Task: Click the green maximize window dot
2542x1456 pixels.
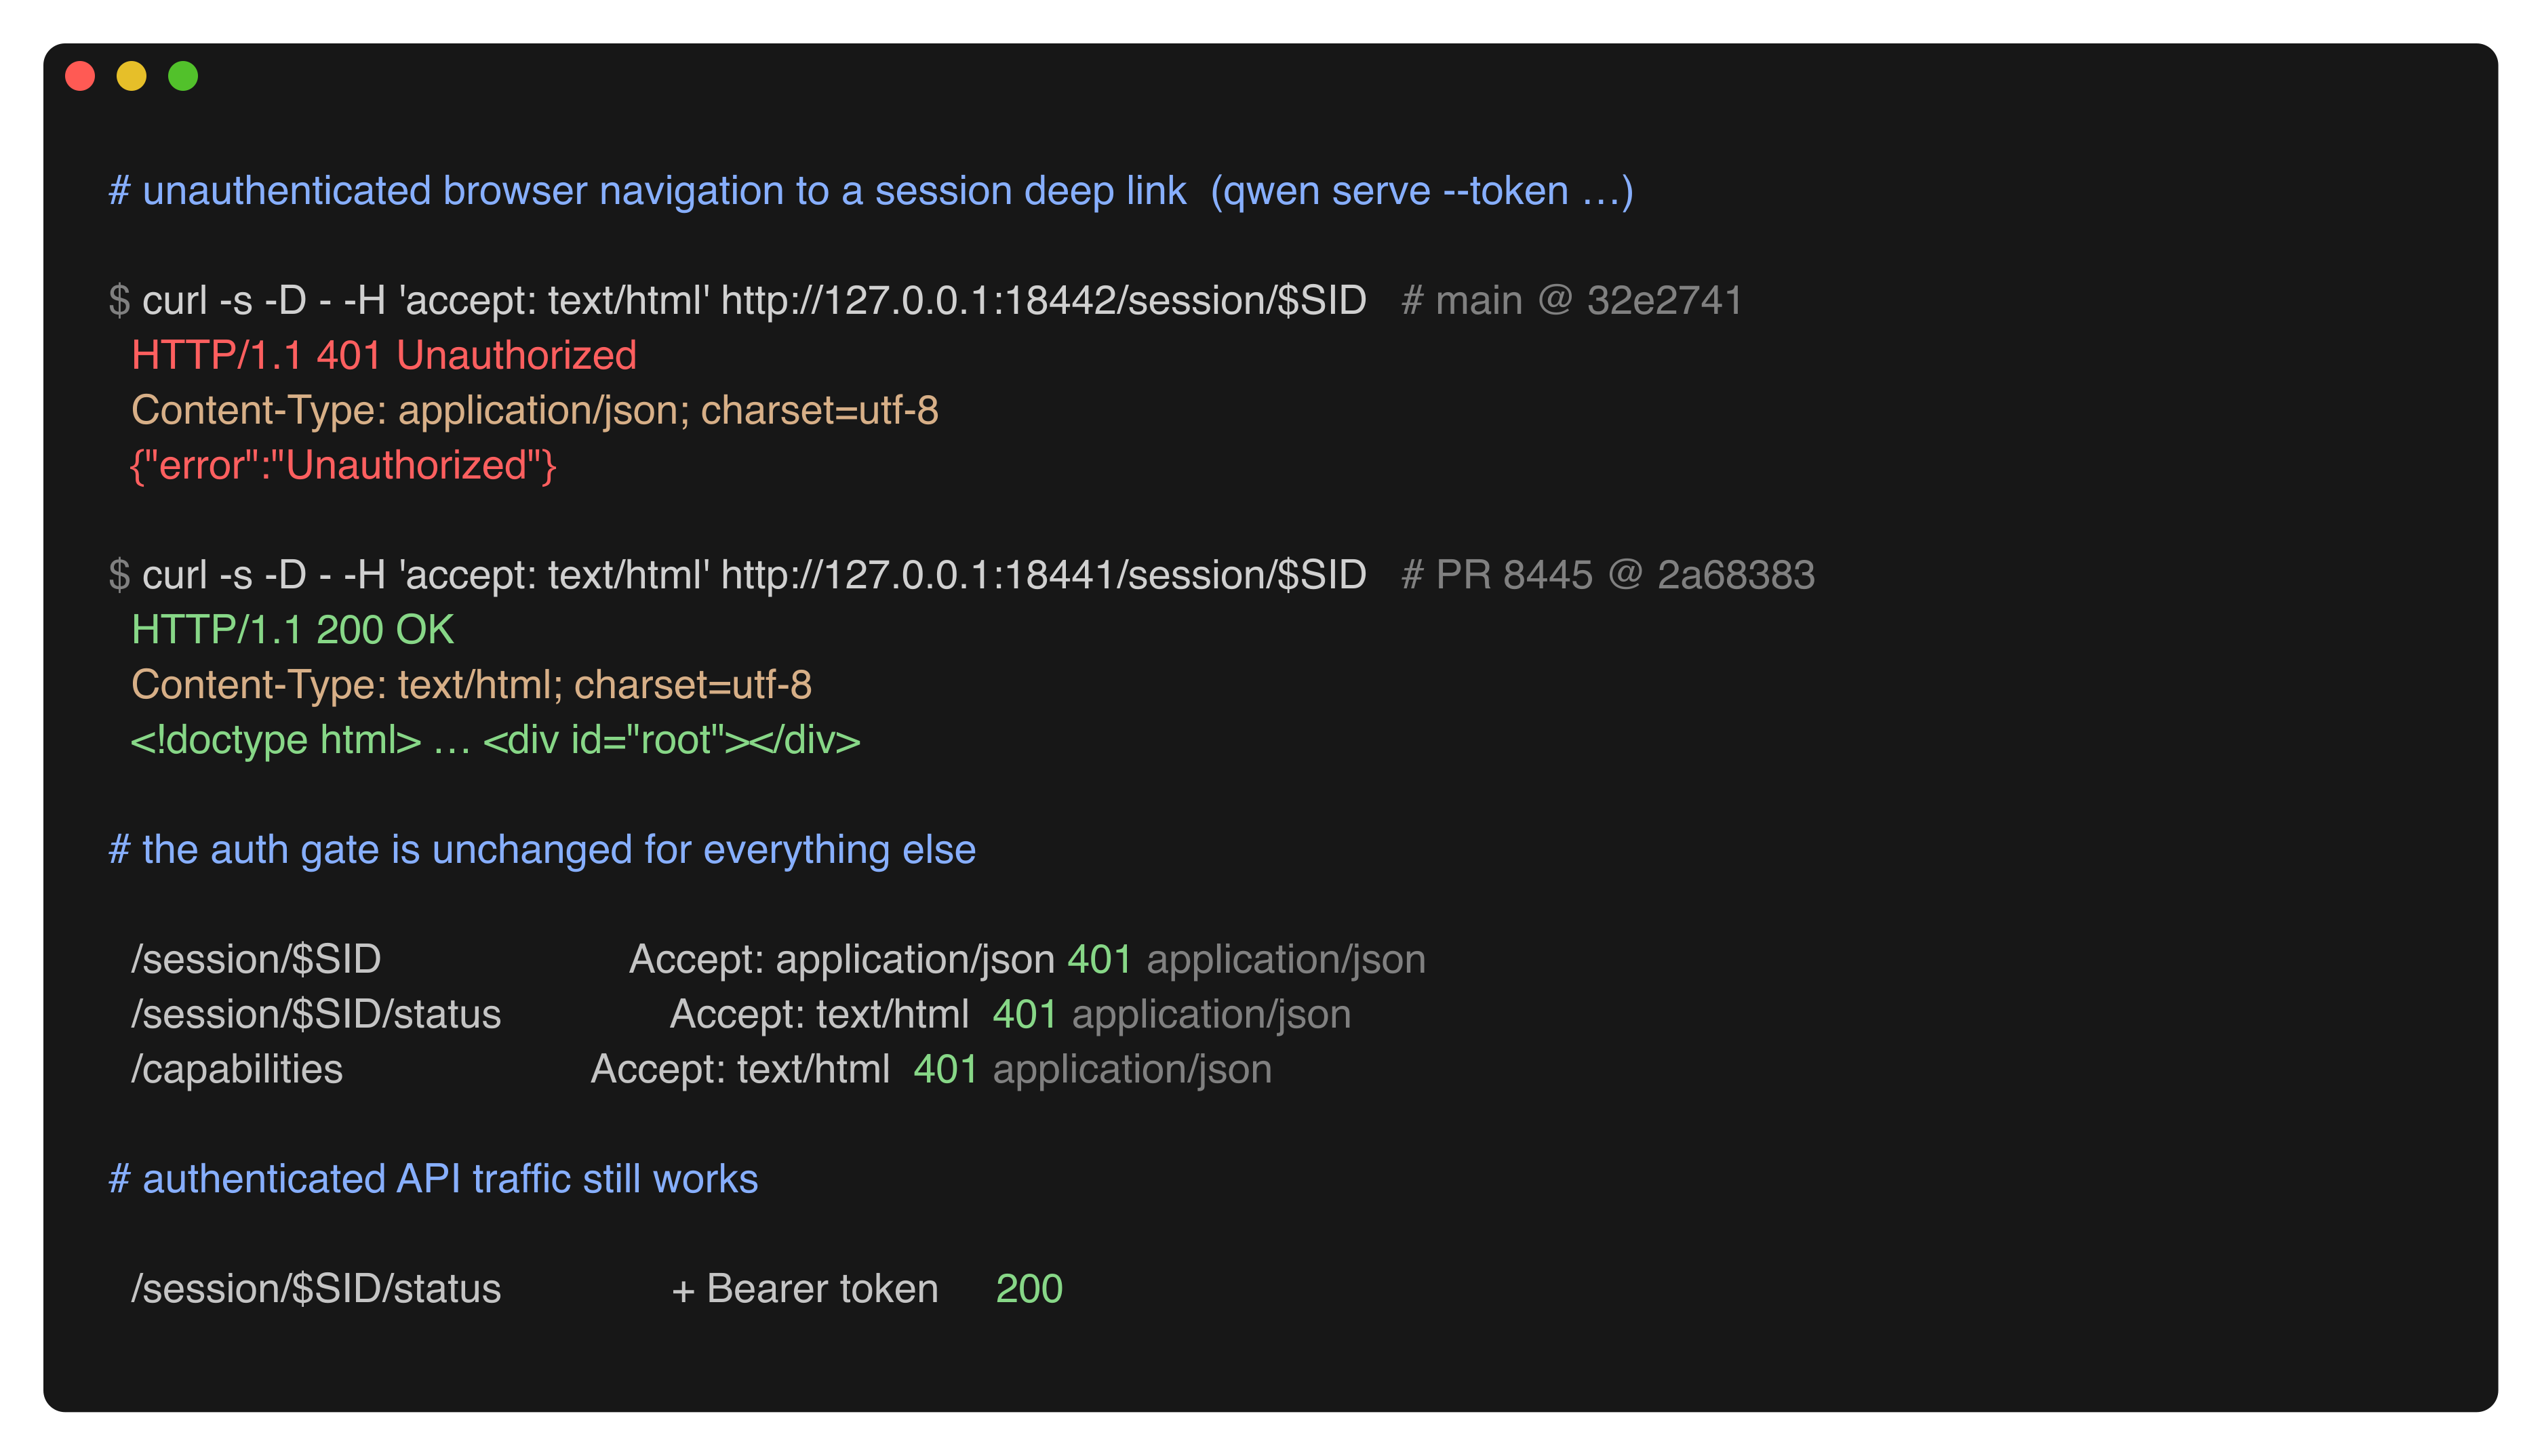Action: click(x=183, y=76)
